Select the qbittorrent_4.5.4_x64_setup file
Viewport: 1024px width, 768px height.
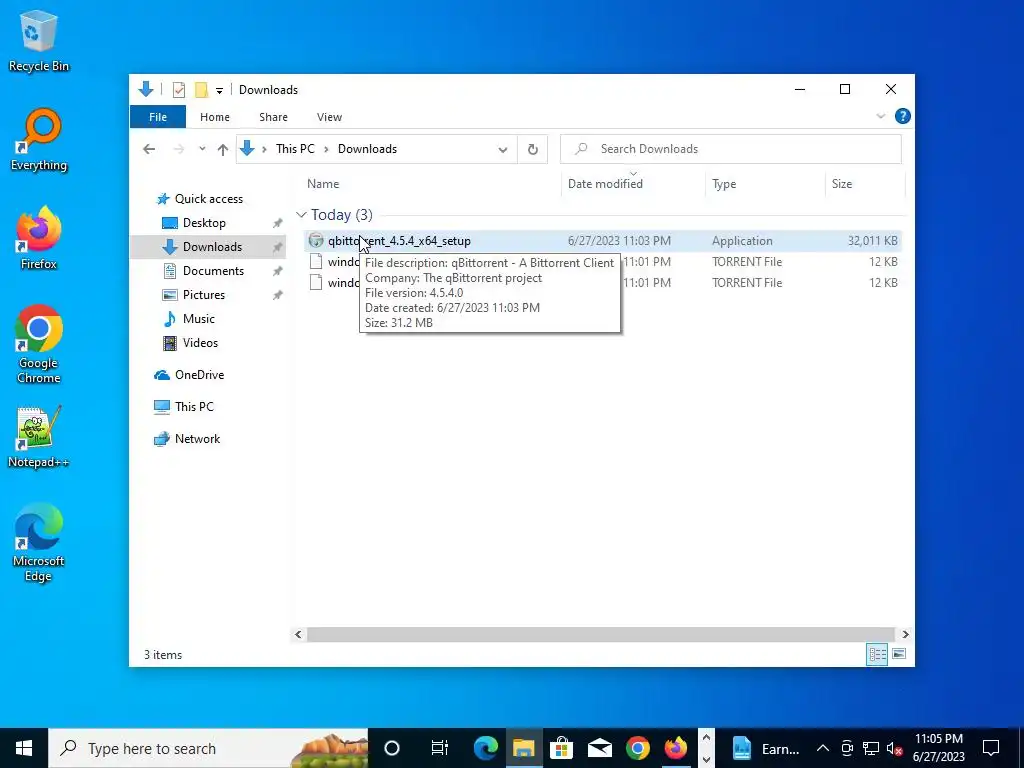(x=602, y=241)
